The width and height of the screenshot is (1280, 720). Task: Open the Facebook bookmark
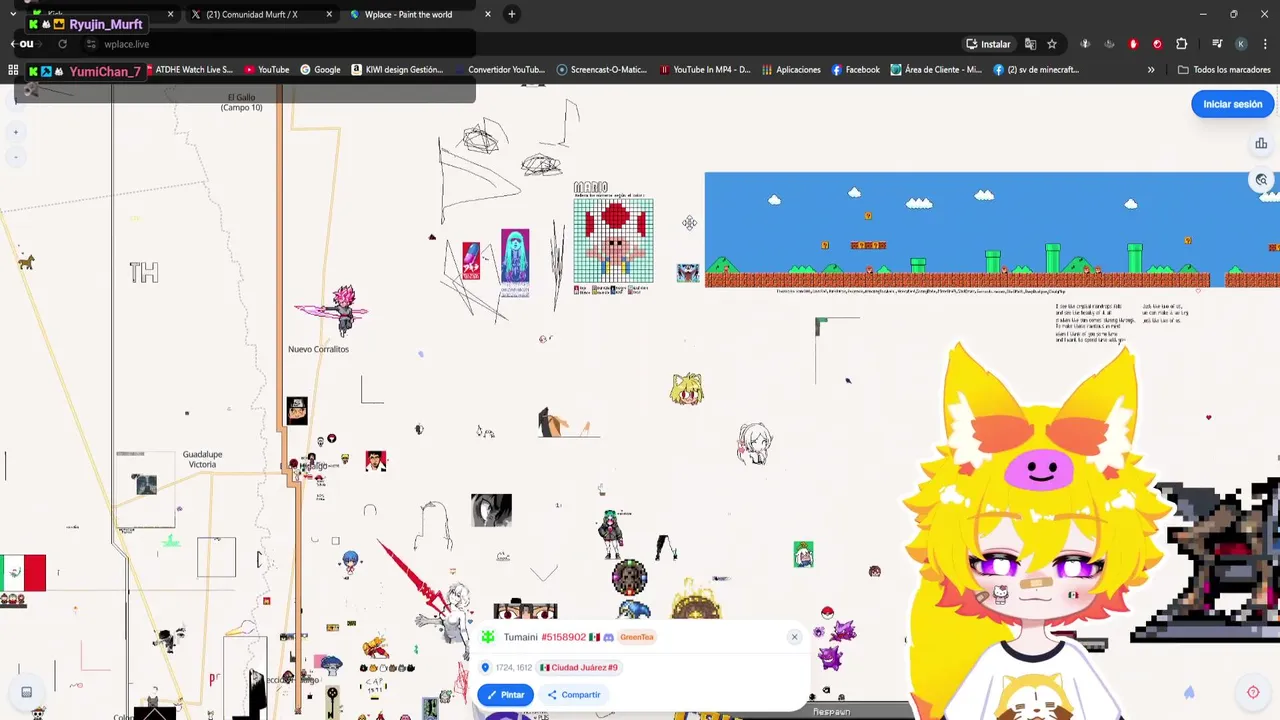855,70
